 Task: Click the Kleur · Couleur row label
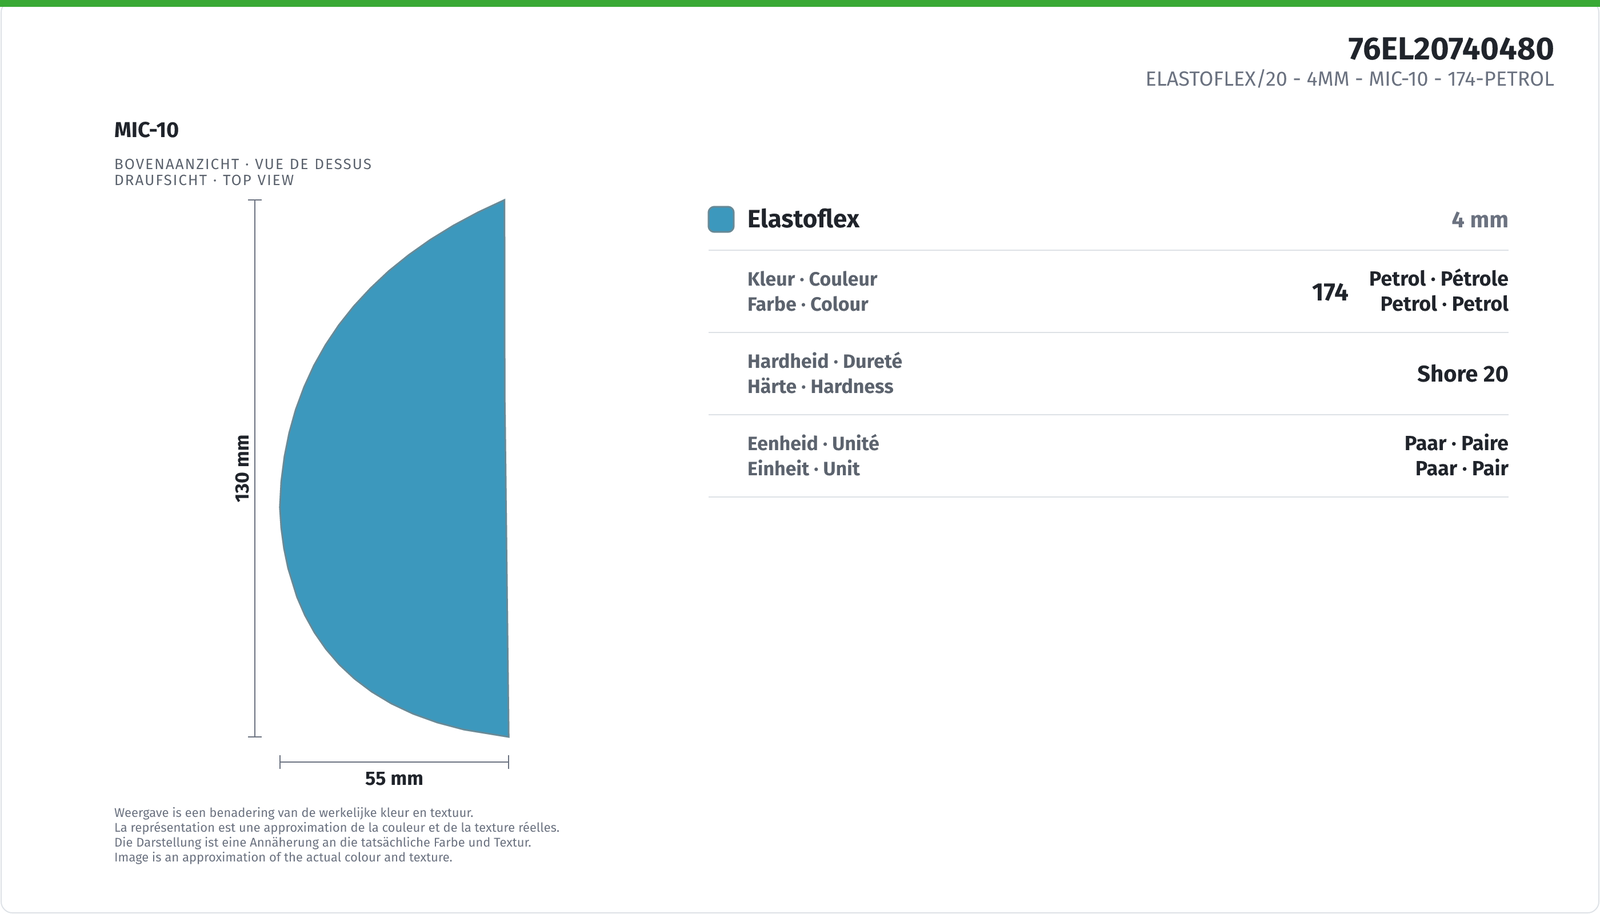point(812,279)
